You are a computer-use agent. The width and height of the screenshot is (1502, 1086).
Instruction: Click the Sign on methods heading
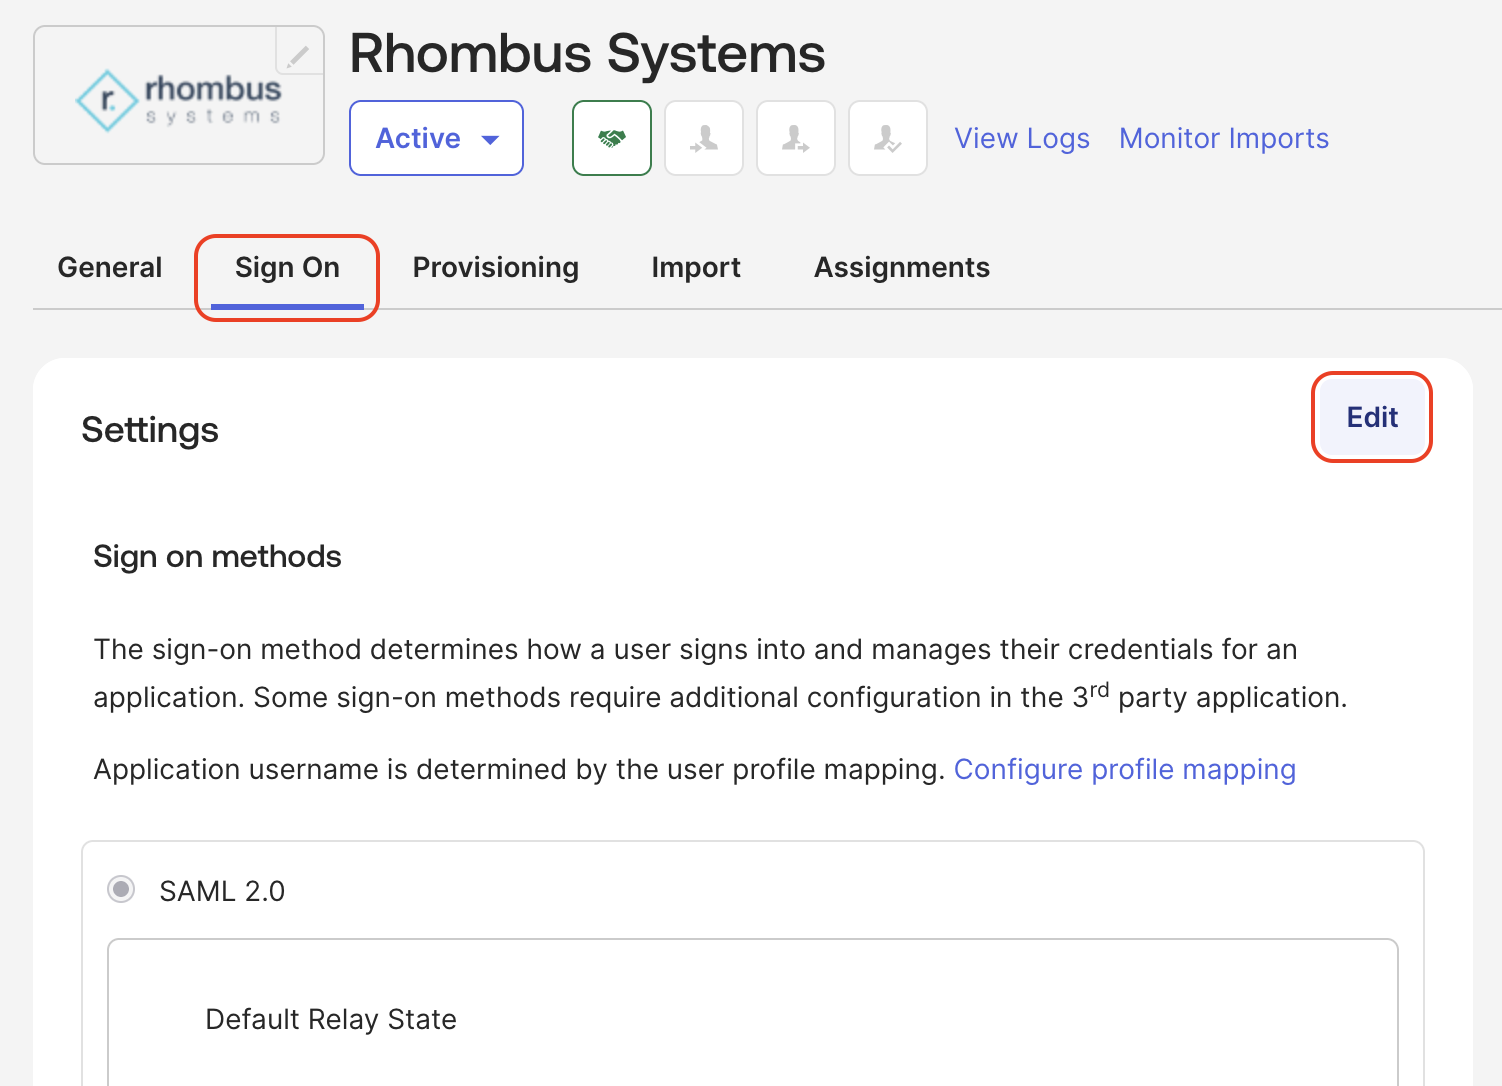tap(217, 556)
